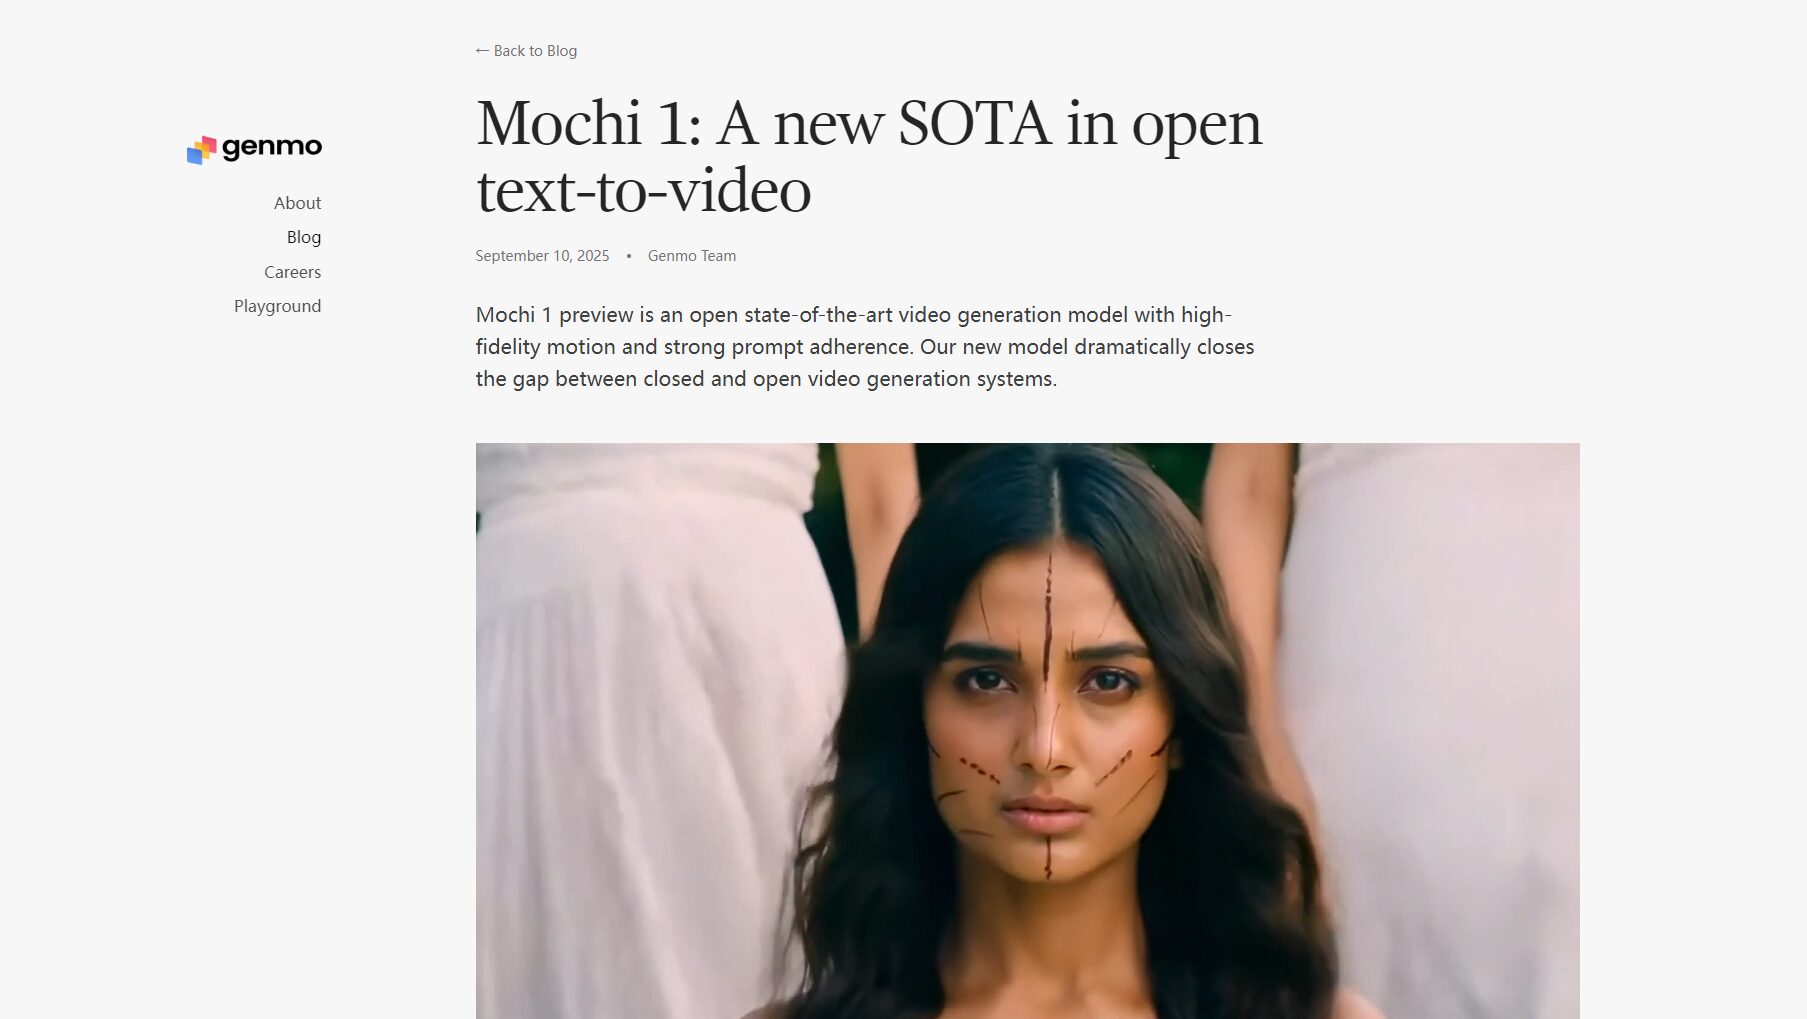Launch the Playground from the sidebar
Screen dimensions: 1807x1019
pos(277,306)
